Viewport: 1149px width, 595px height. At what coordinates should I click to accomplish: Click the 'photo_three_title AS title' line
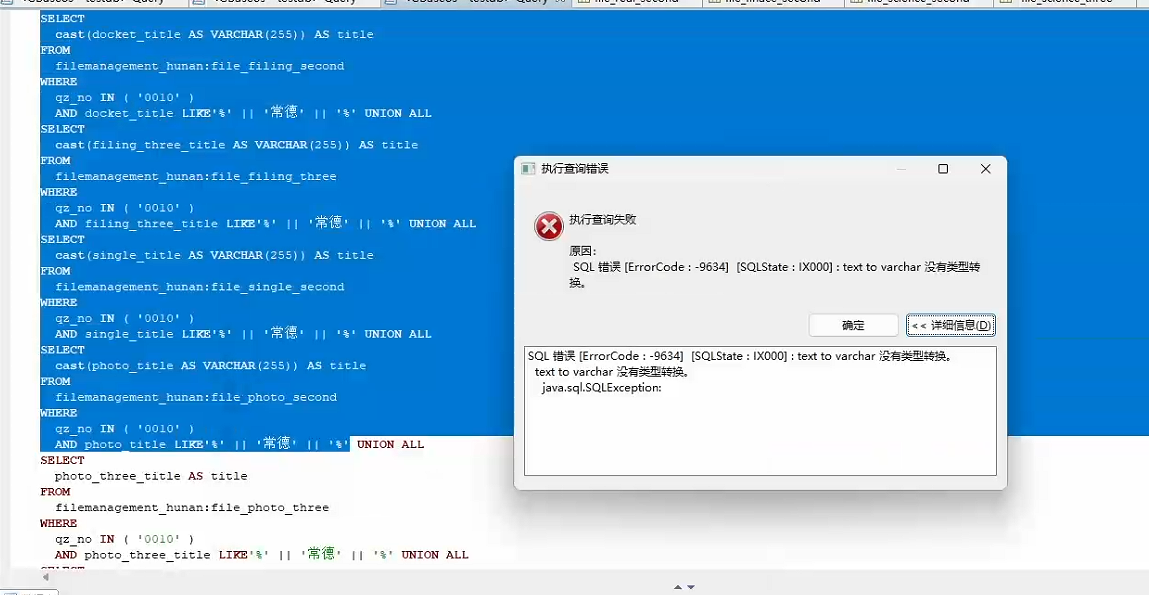[151, 476]
